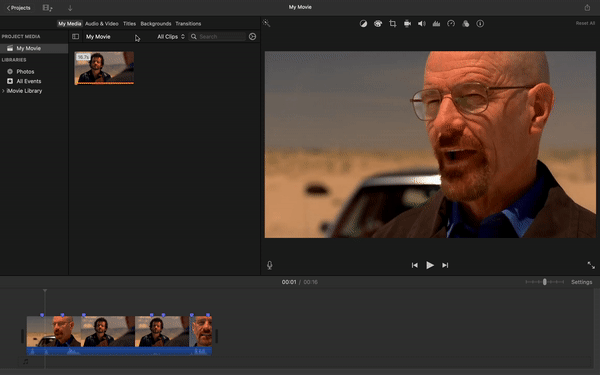Image resolution: width=600 pixels, height=375 pixels.
Task: Select the 56.7s clip thumbnail in browser
Action: point(104,68)
